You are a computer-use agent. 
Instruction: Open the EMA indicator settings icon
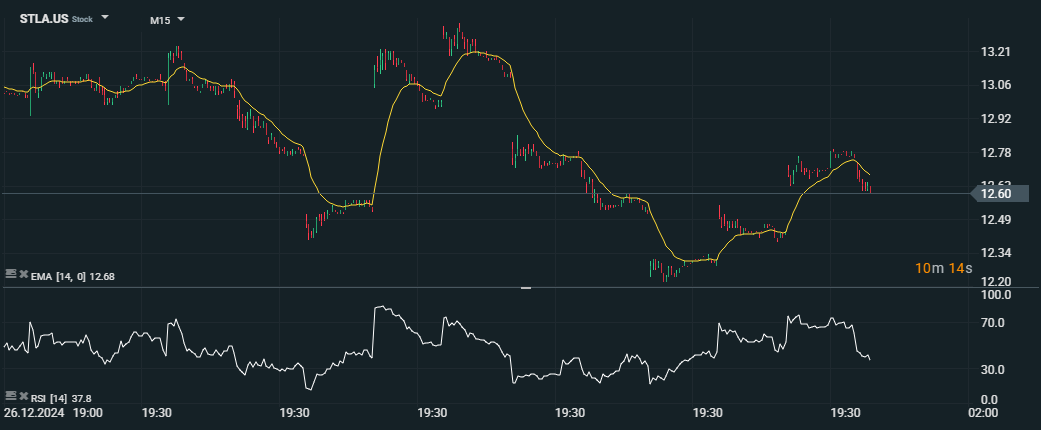click(x=10, y=273)
